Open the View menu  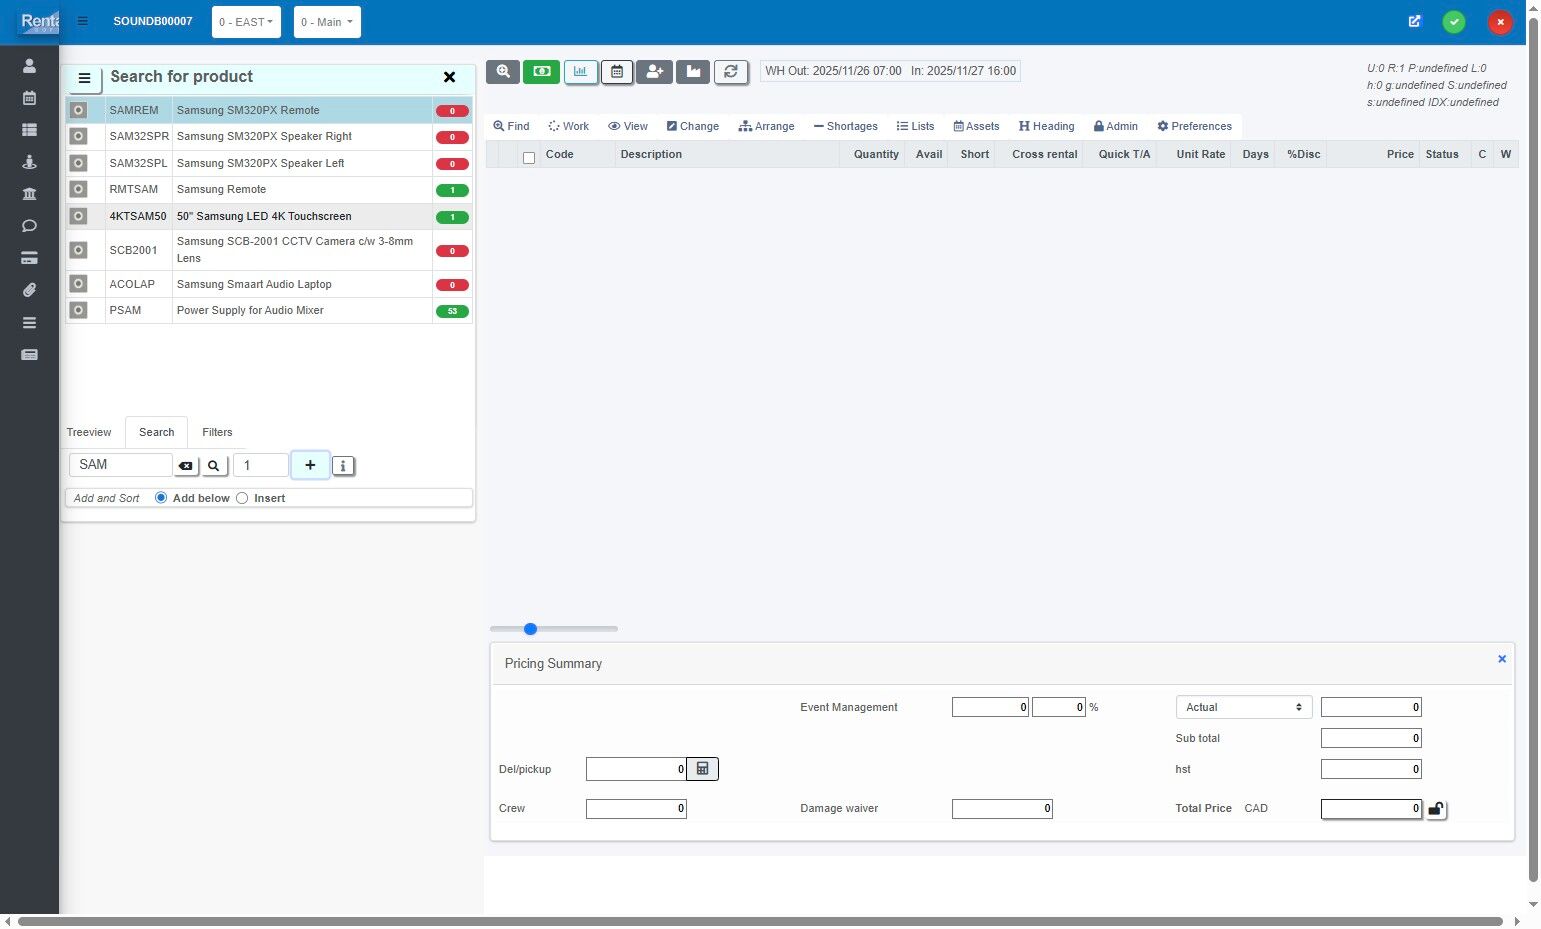click(628, 126)
